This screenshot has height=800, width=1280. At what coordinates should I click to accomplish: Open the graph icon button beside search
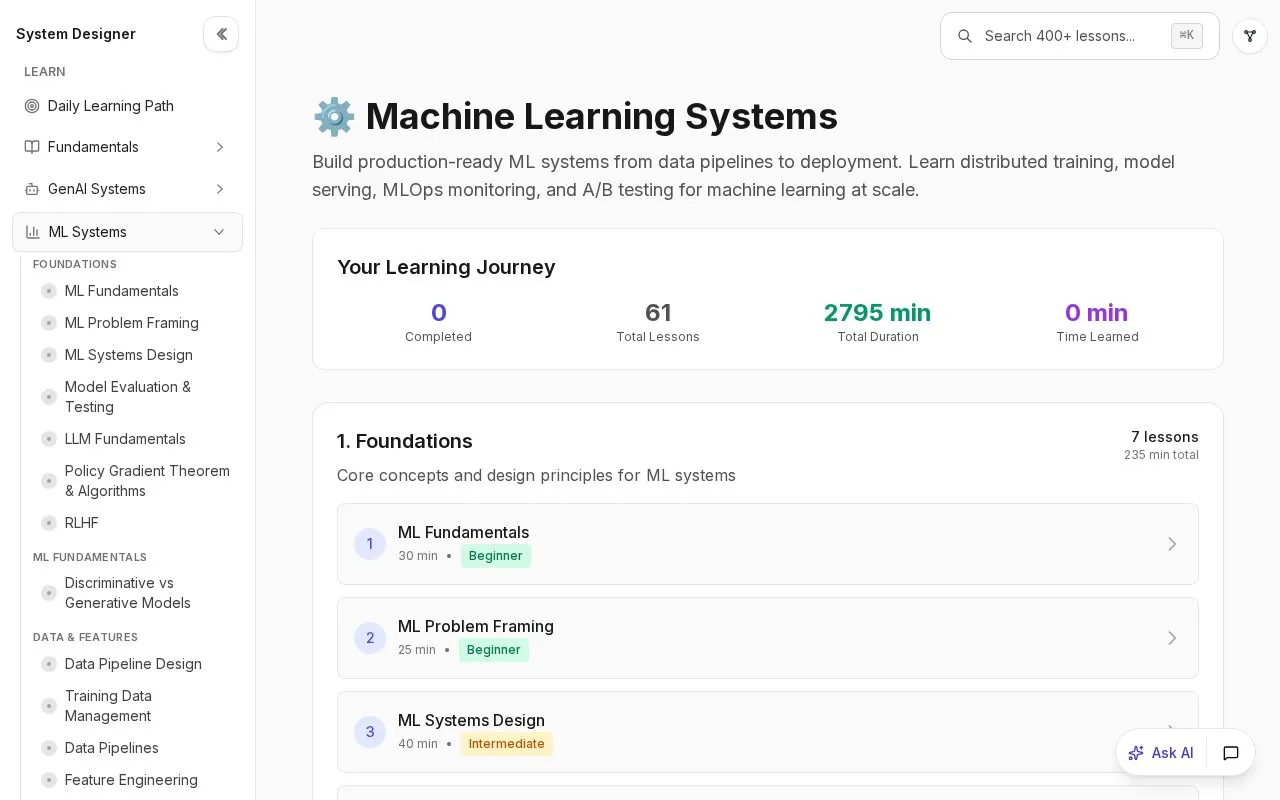[x=1250, y=36]
